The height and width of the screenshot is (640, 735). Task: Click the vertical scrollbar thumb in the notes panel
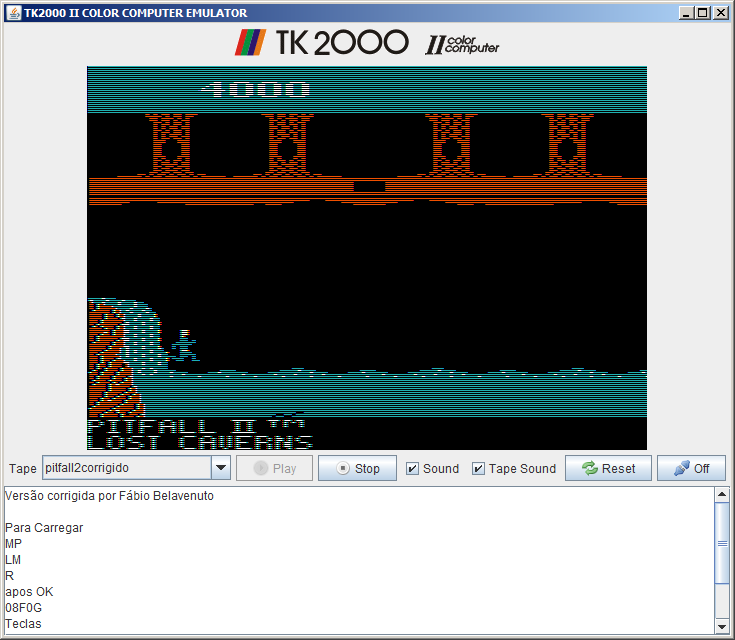pos(722,542)
